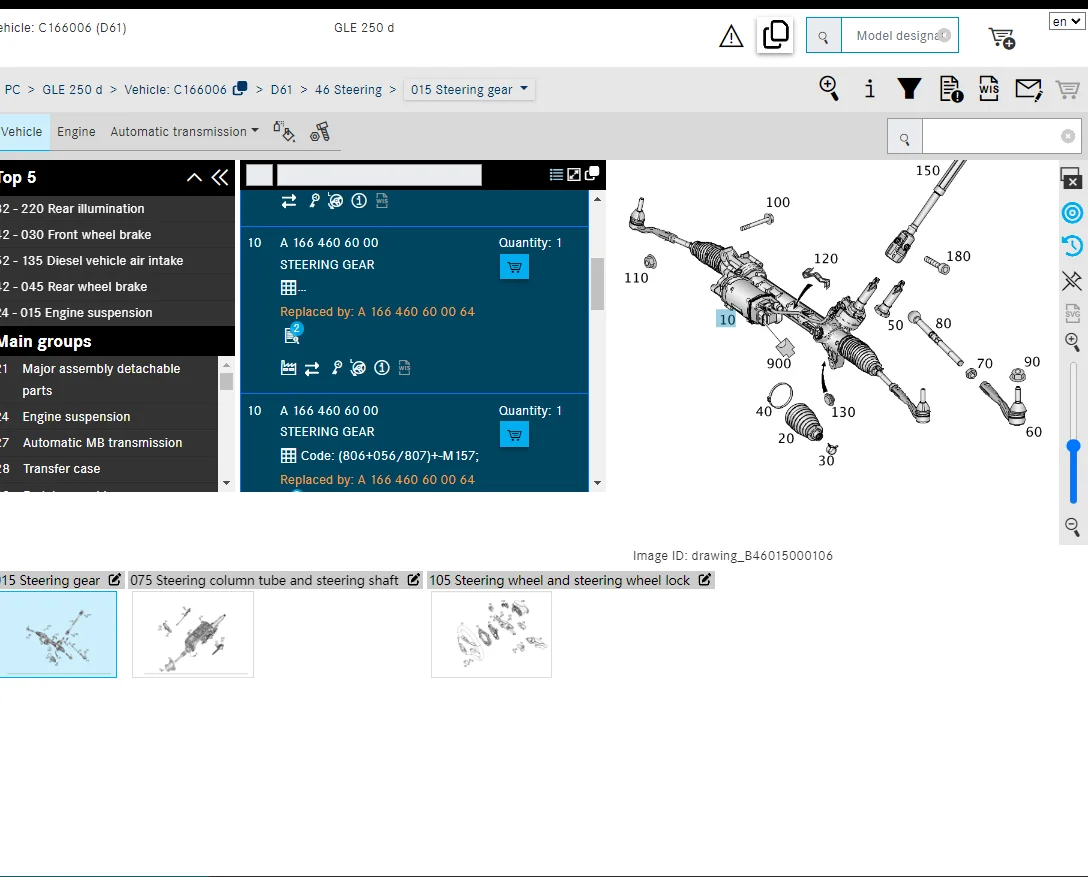The height and width of the screenshot is (877, 1088).
Task: Click the expand parts list fullscreen icon
Action: click(574, 174)
